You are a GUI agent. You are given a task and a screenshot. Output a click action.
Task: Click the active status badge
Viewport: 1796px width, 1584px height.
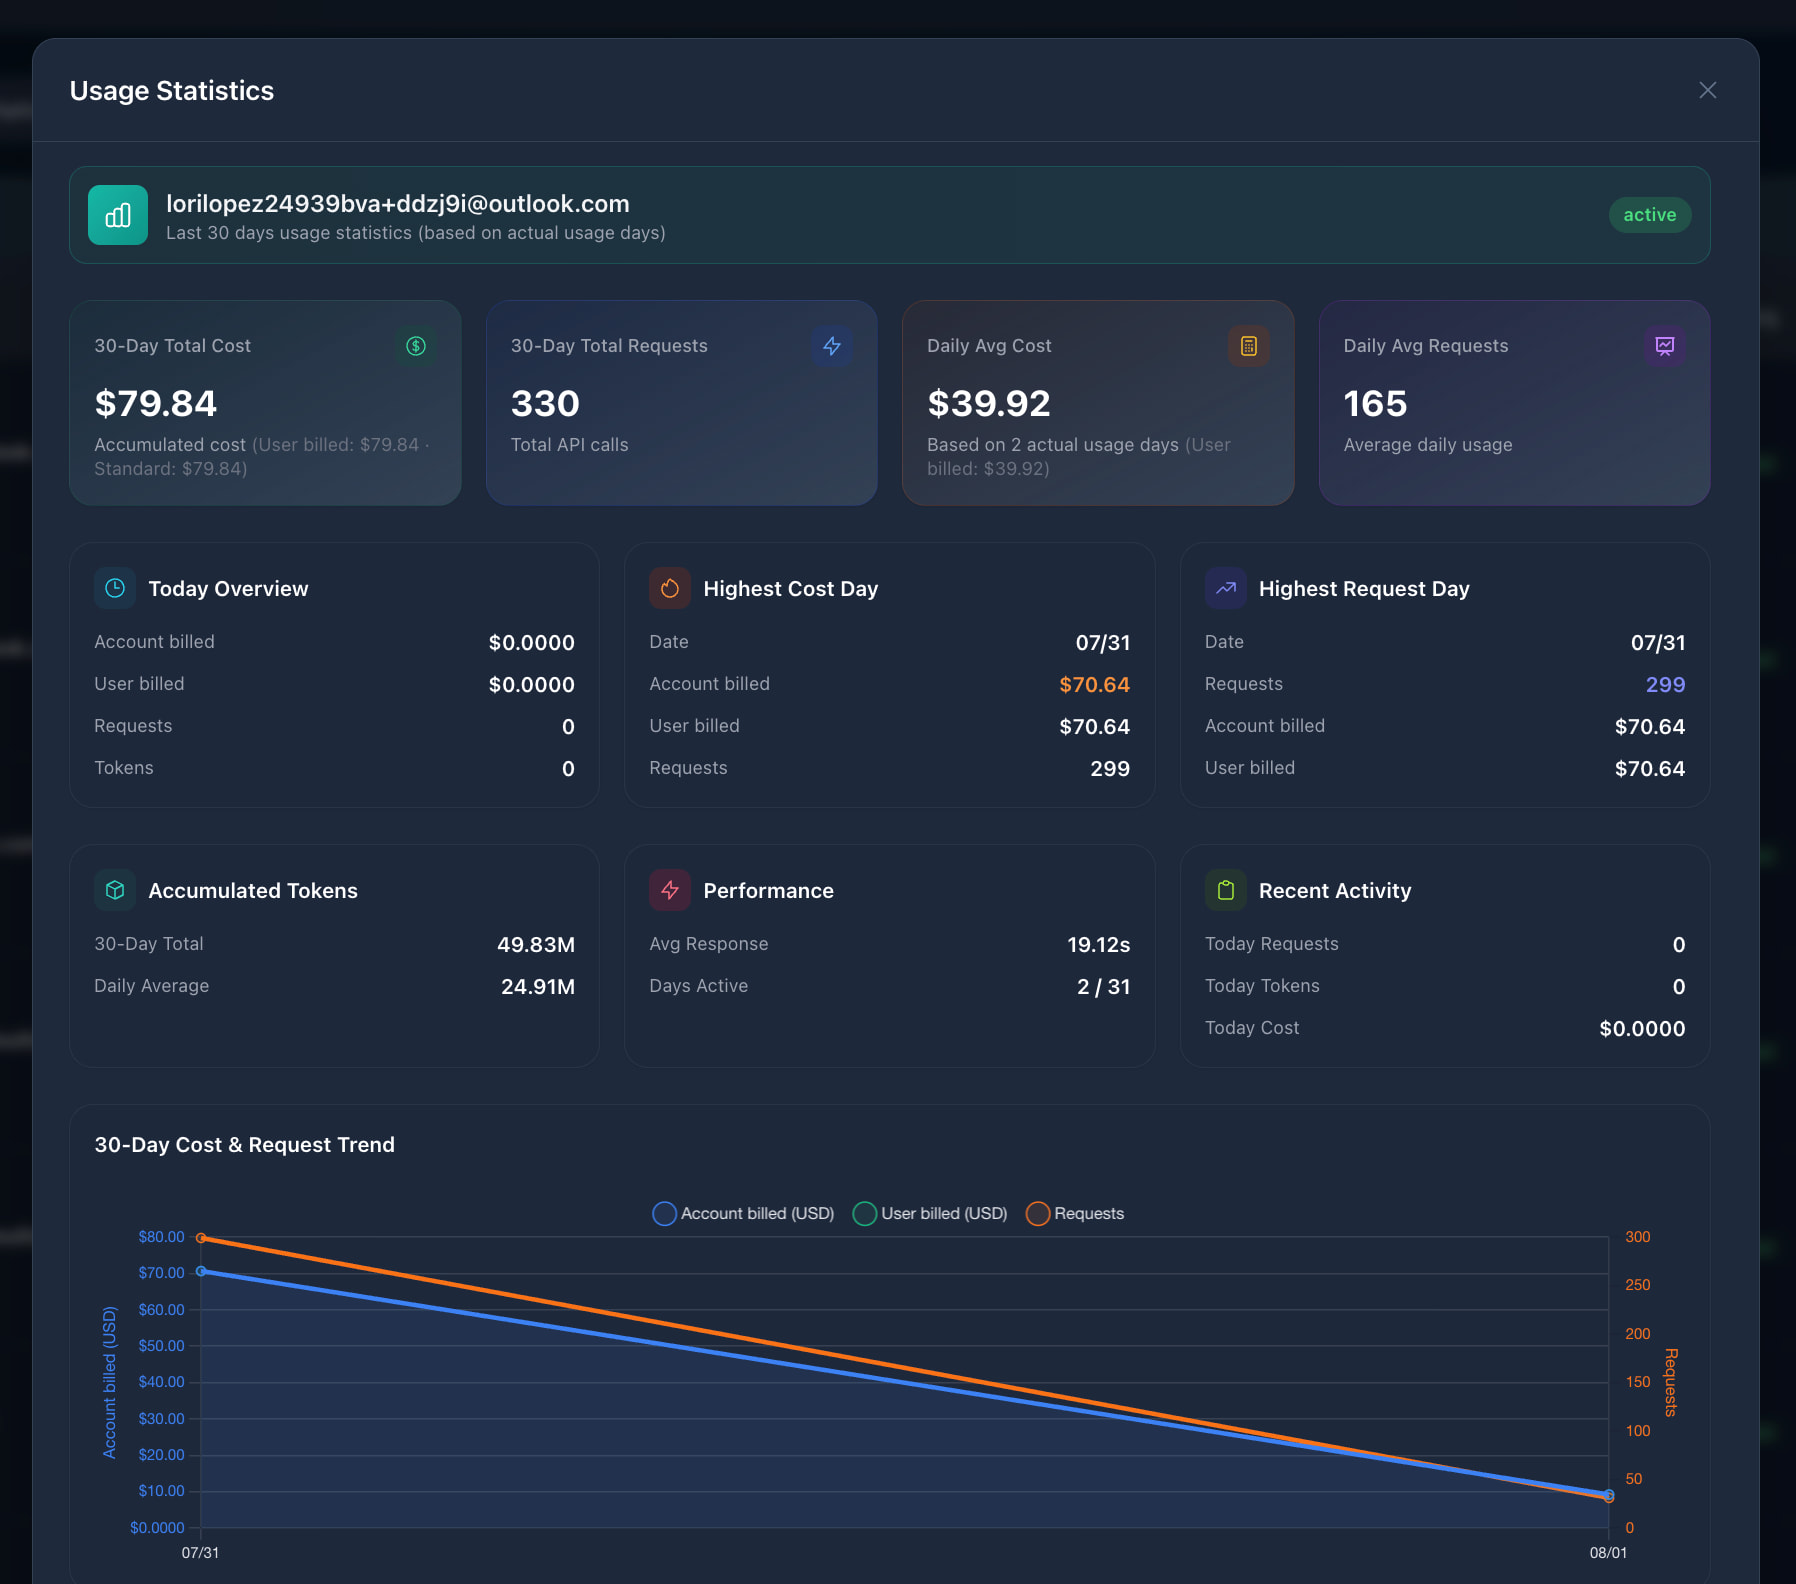coord(1650,215)
